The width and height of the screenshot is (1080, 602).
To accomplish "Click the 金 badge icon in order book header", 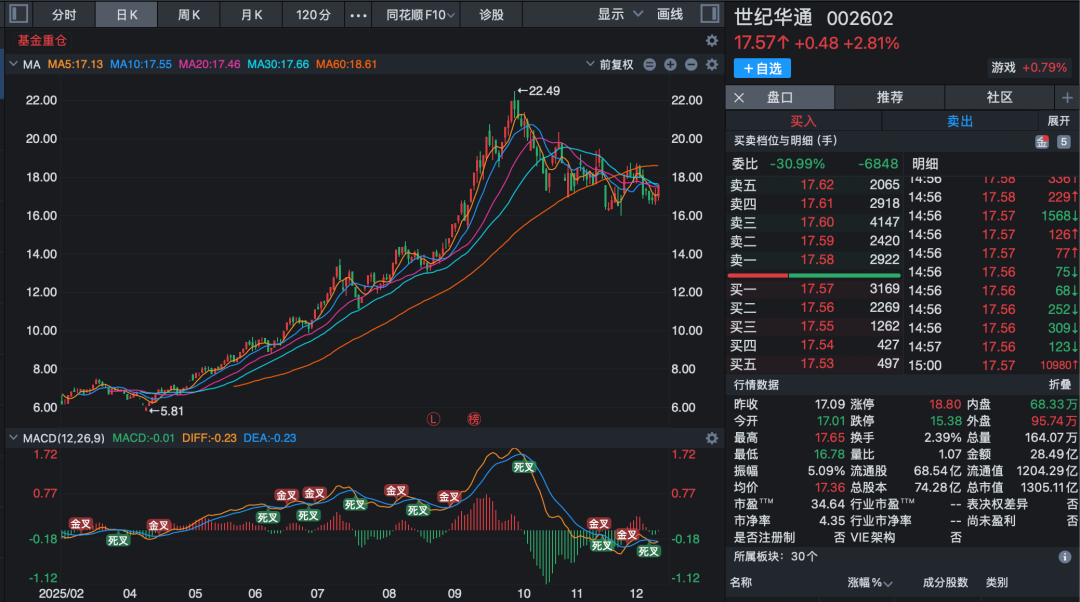I will click(x=1042, y=142).
